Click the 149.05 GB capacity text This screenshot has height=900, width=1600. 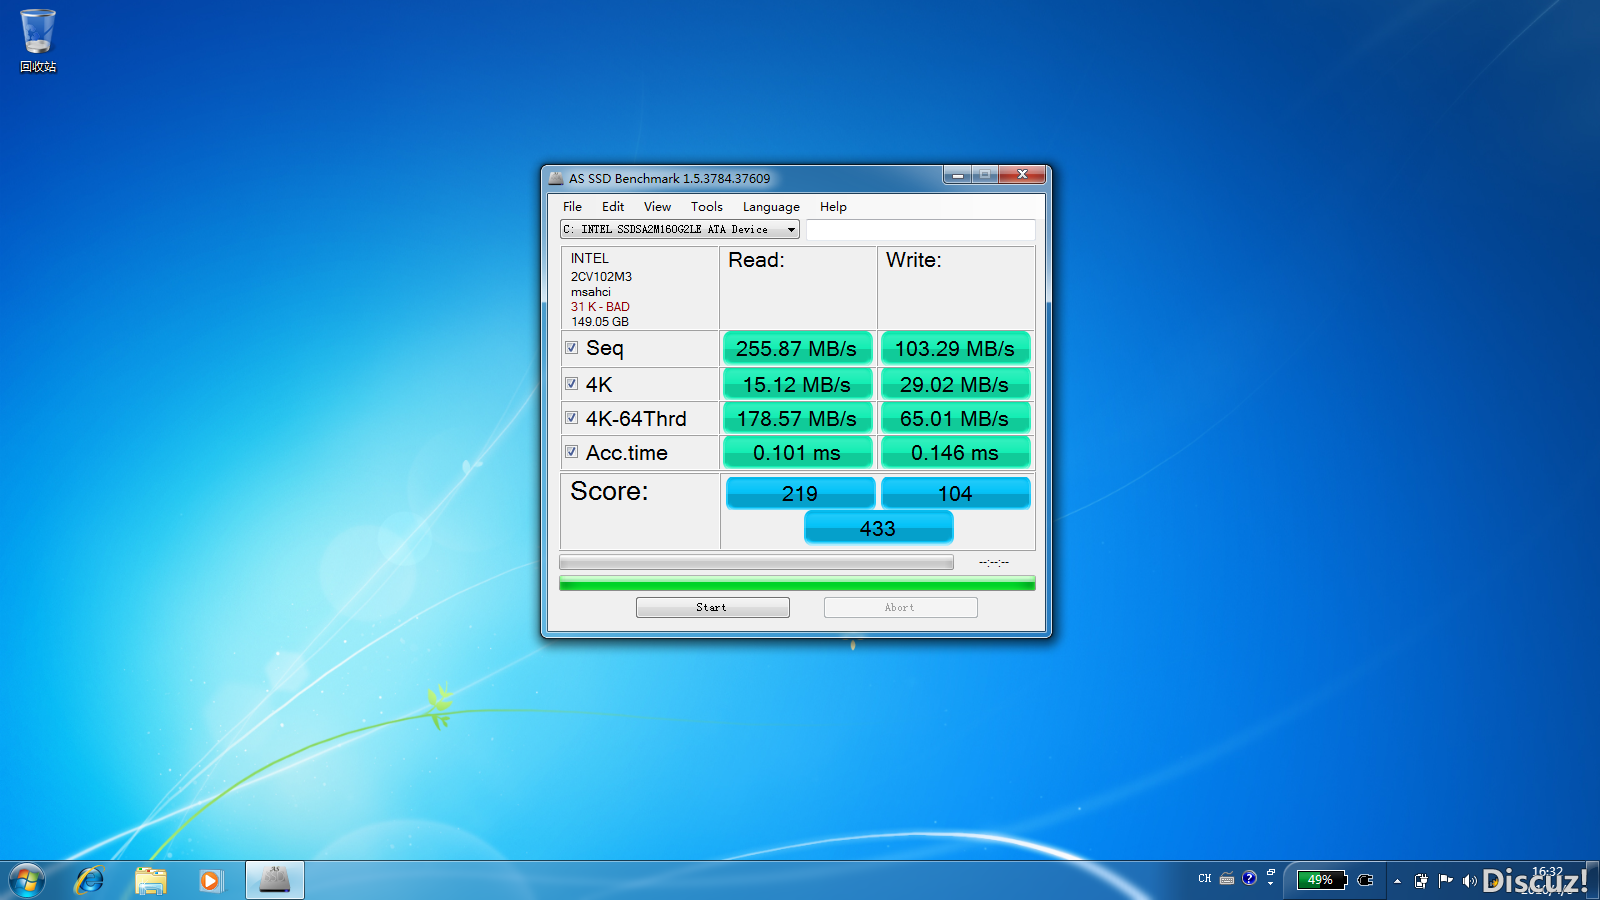tap(600, 322)
